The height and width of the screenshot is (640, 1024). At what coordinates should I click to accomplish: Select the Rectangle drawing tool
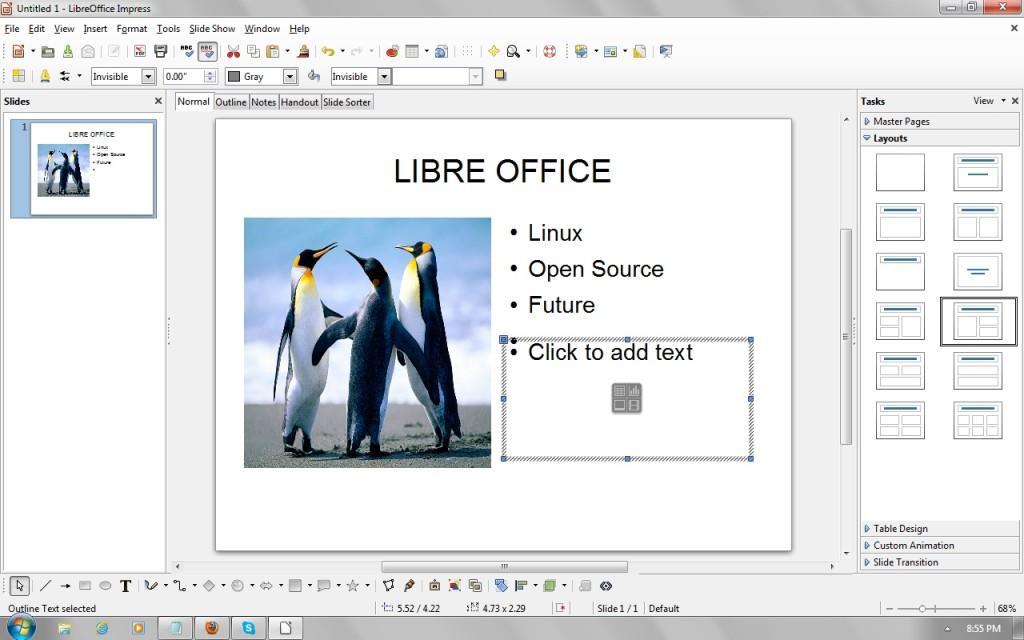pyautogui.click(x=85, y=586)
